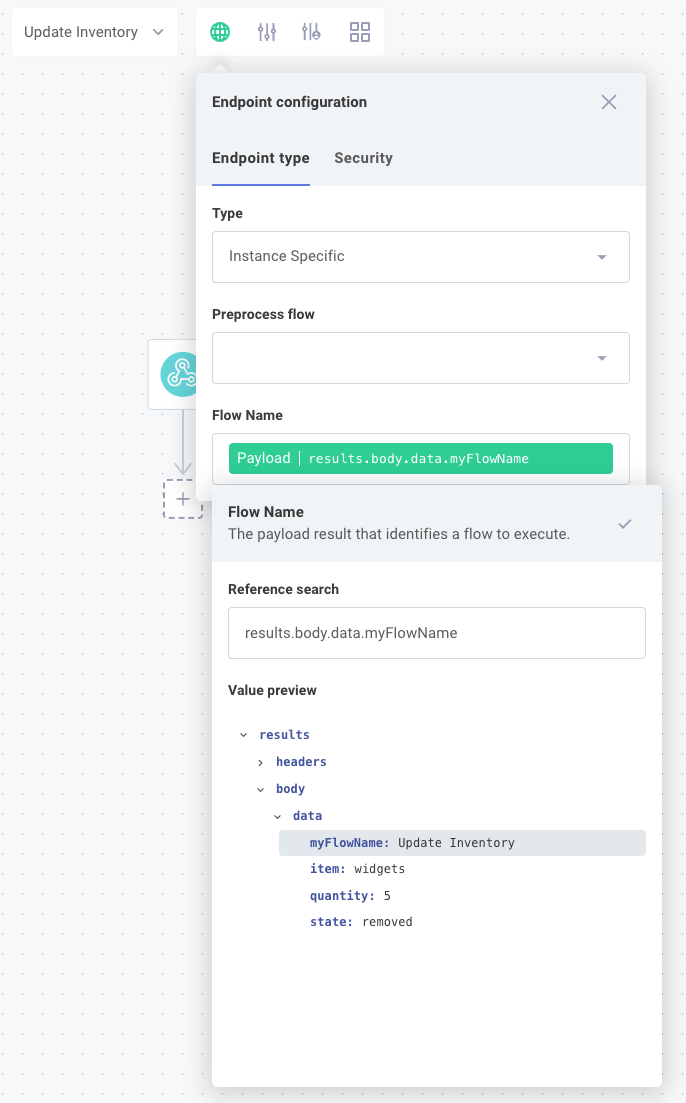The width and height of the screenshot is (686, 1103).
Task: Select the teal trigger node on the canvas
Action: [180, 373]
